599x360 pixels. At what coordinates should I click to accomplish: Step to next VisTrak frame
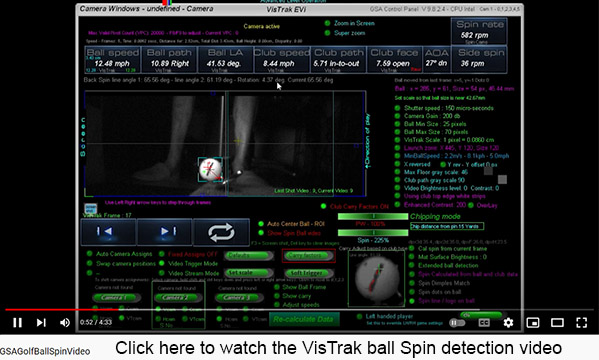pos(165,232)
